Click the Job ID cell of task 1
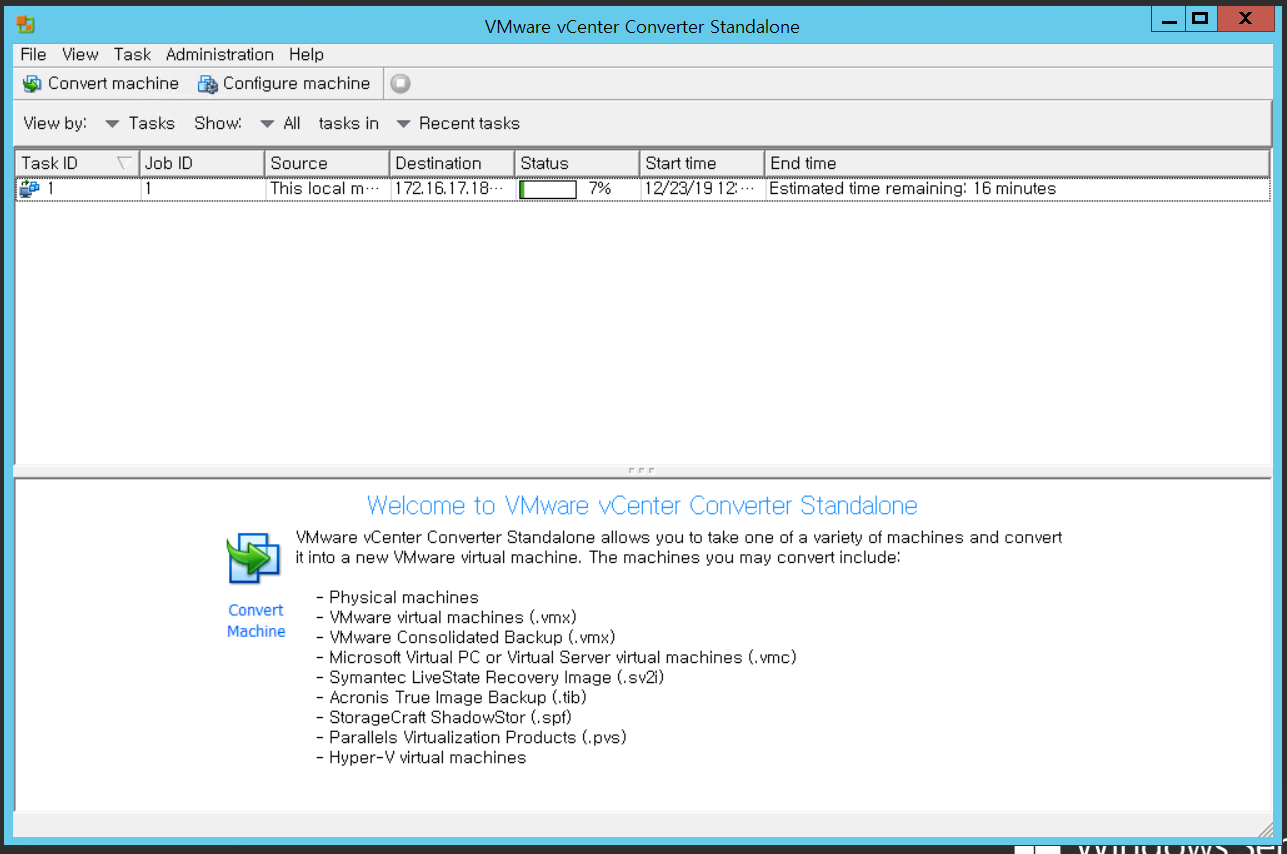Screen dimensions: 1287x854 point(203,189)
